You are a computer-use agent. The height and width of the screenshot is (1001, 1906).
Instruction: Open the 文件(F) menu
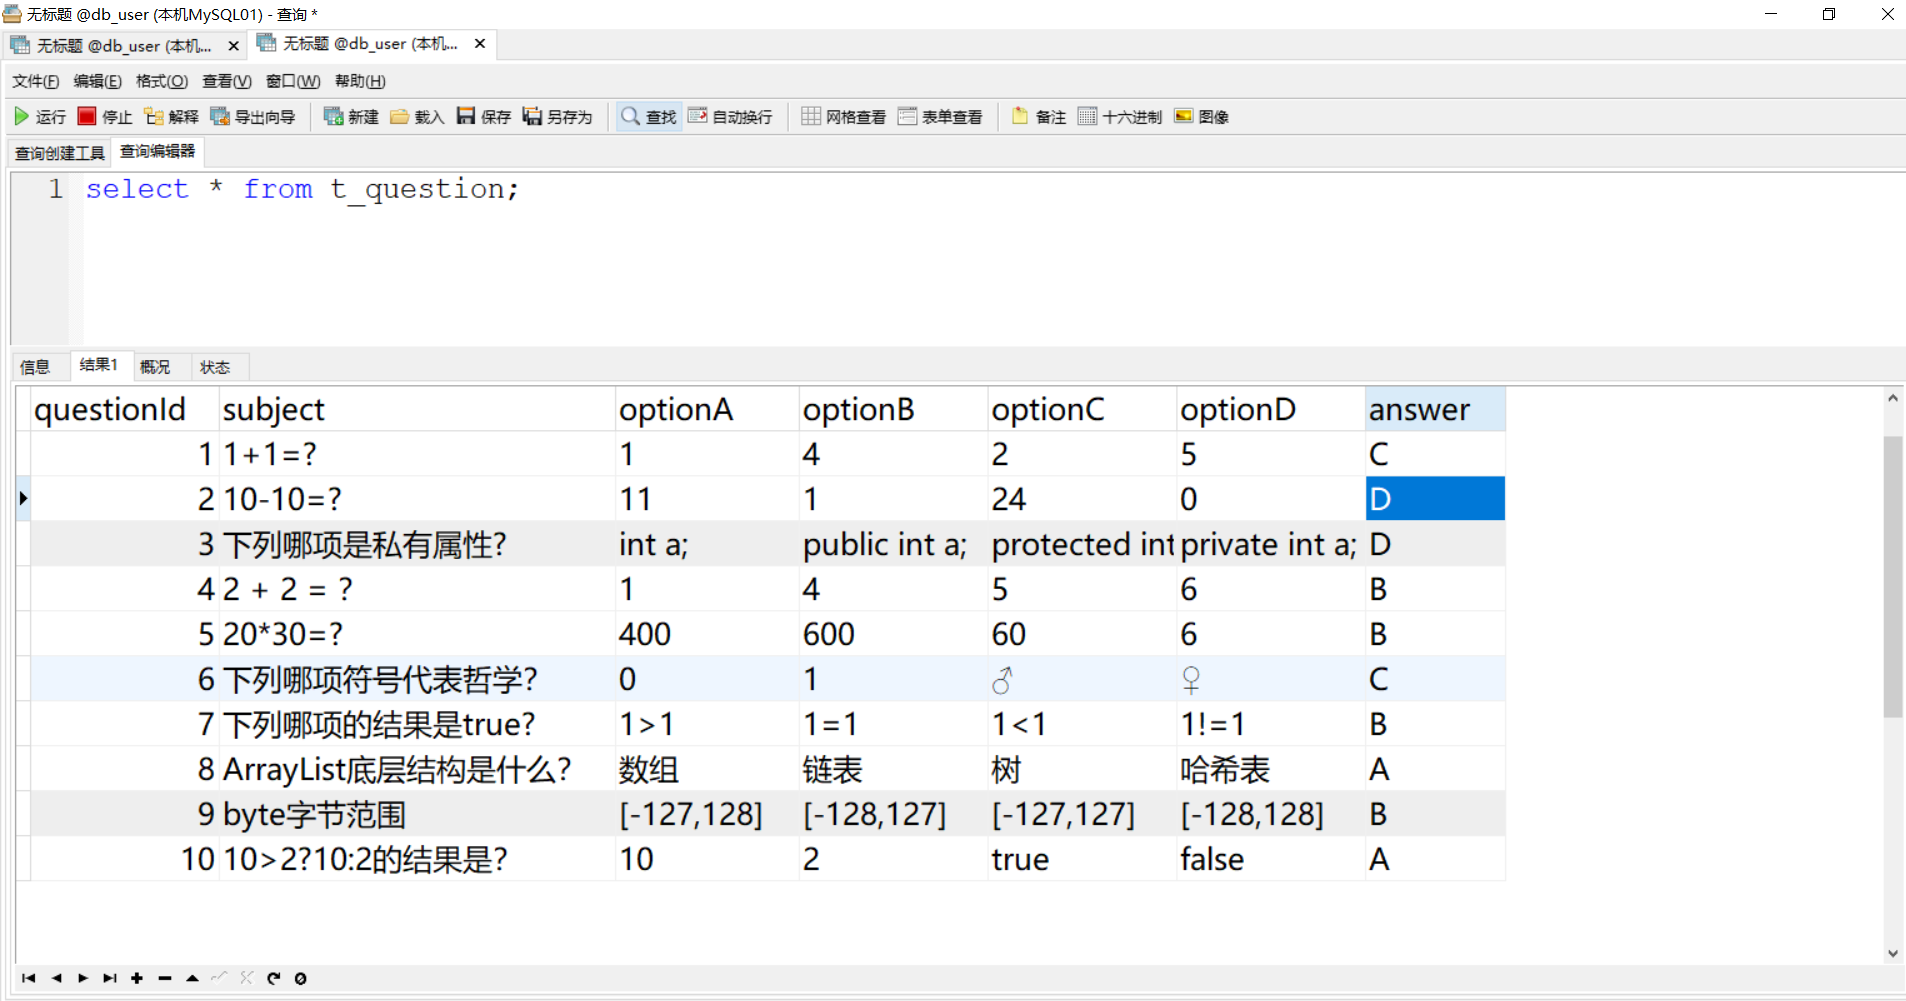click(x=36, y=81)
